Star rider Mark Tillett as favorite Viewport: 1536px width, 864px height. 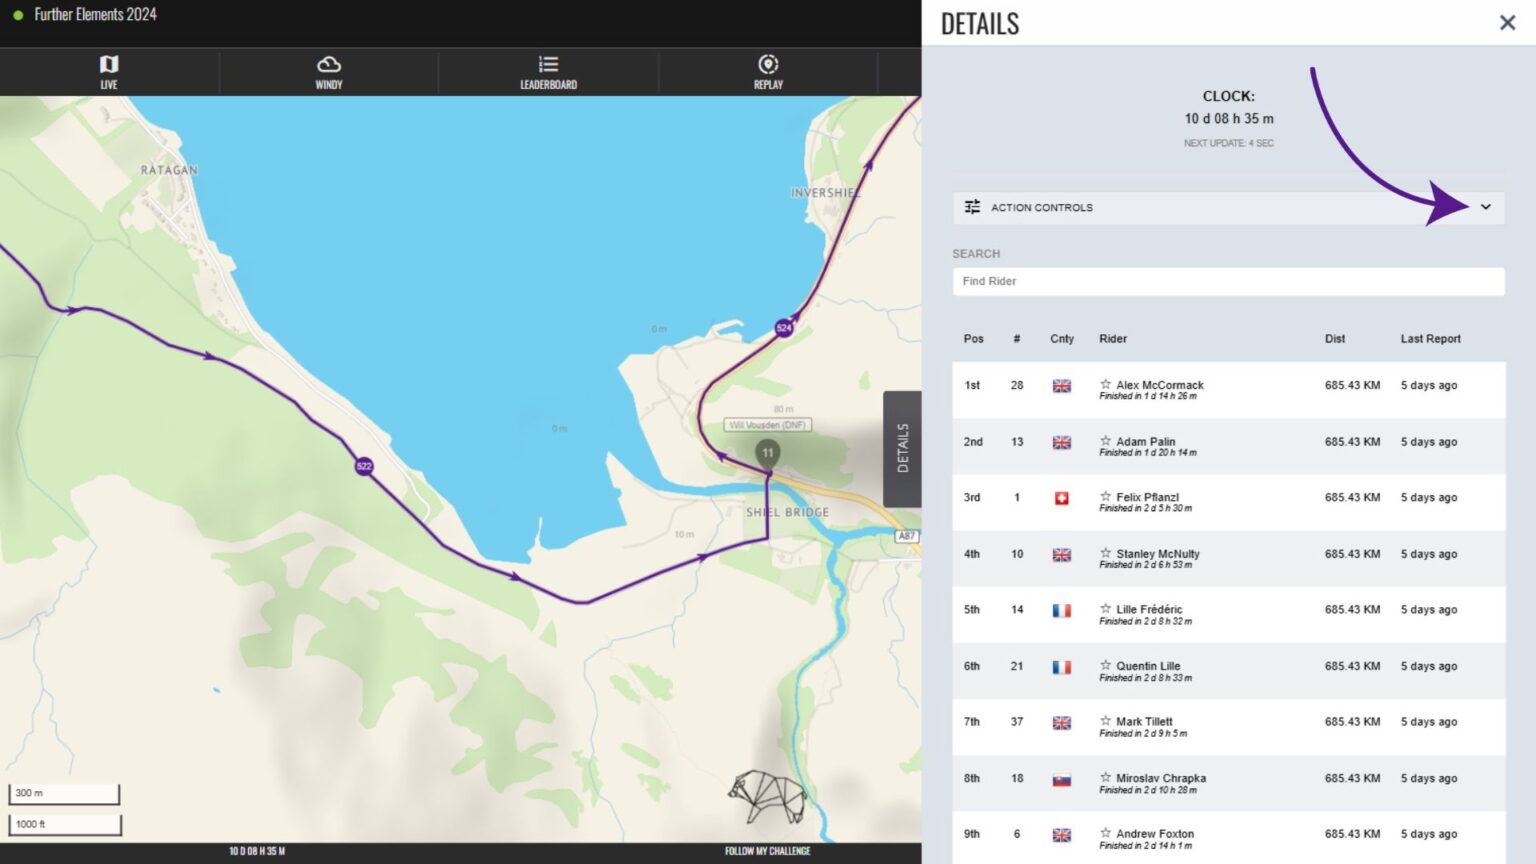(x=1105, y=721)
